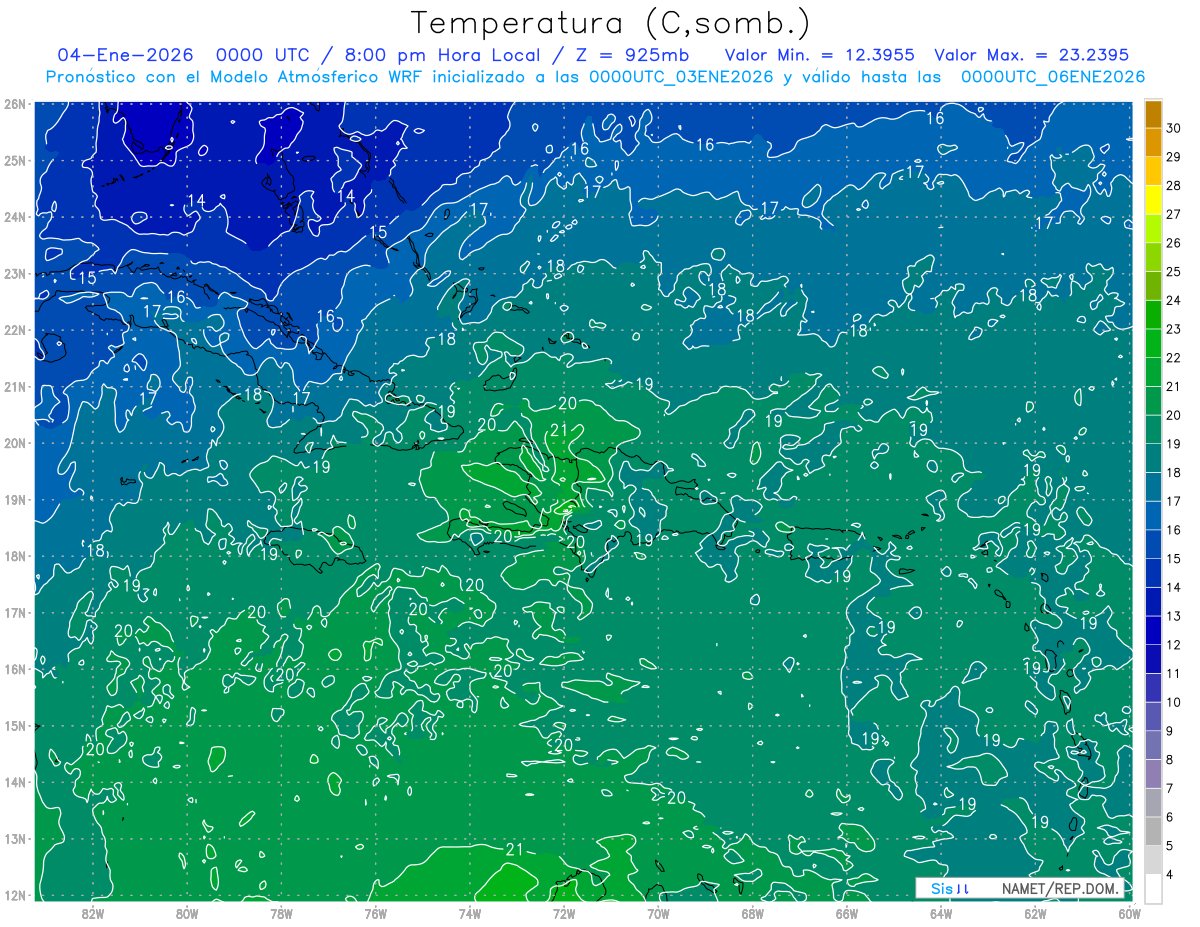Click latitude axis label 23N

click(x=13, y=273)
